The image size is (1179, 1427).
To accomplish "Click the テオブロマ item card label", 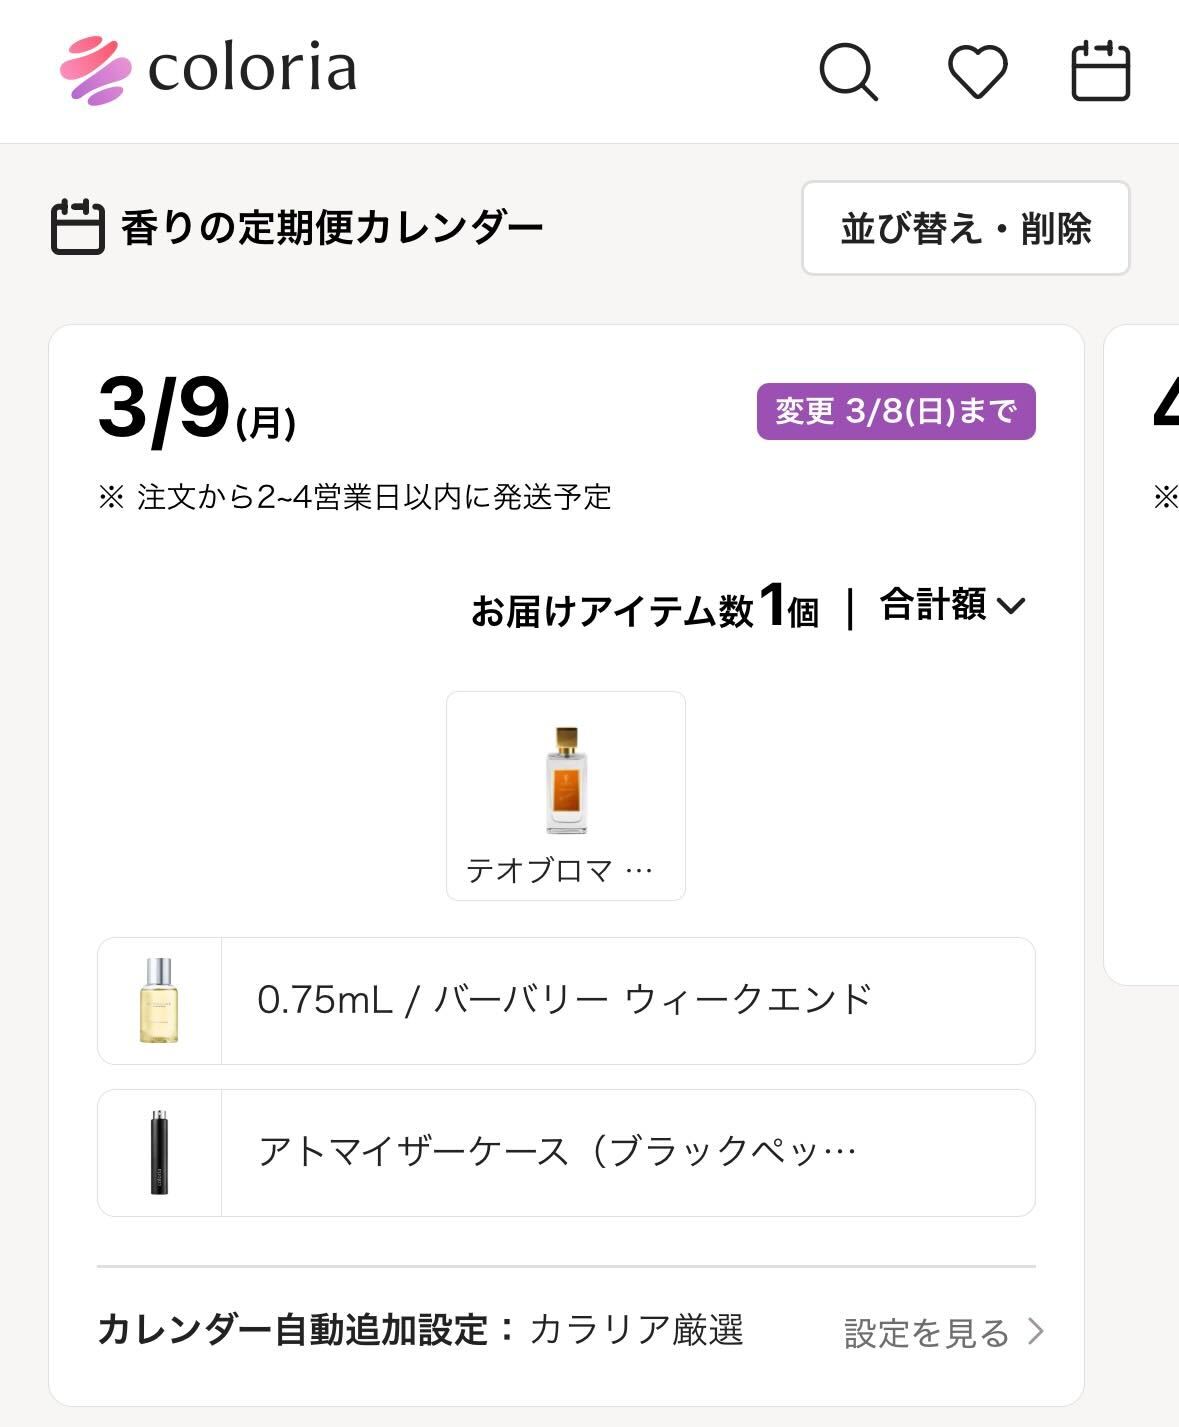I will point(559,871).
